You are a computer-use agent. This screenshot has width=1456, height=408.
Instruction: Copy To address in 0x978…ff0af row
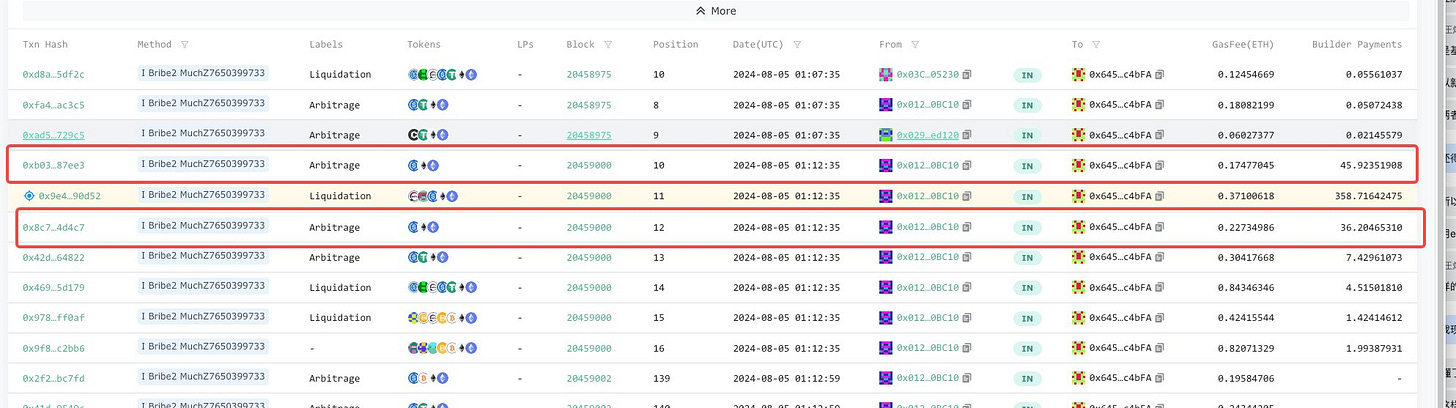tap(1160, 318)
